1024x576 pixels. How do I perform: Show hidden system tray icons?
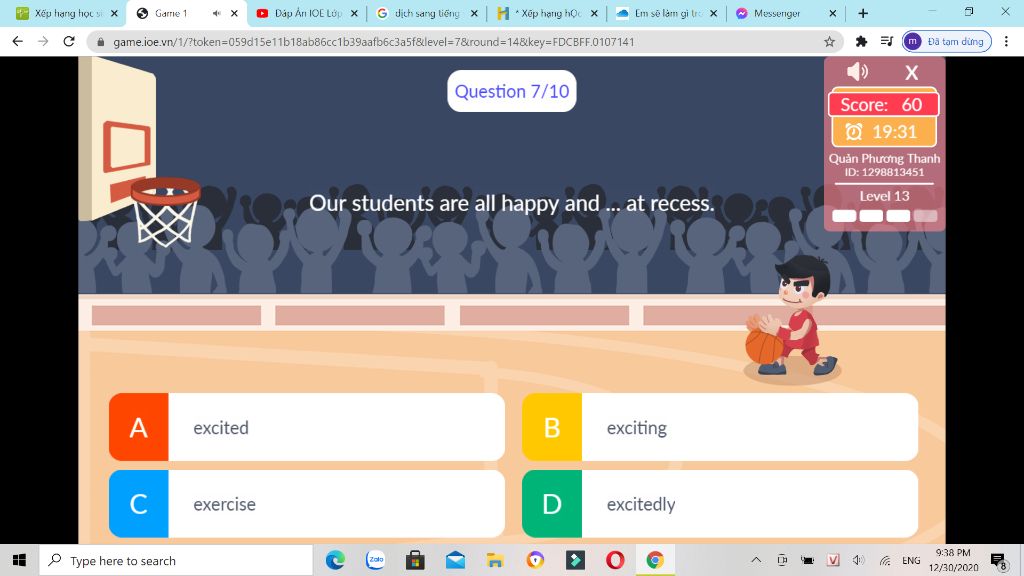coord(756,560)
